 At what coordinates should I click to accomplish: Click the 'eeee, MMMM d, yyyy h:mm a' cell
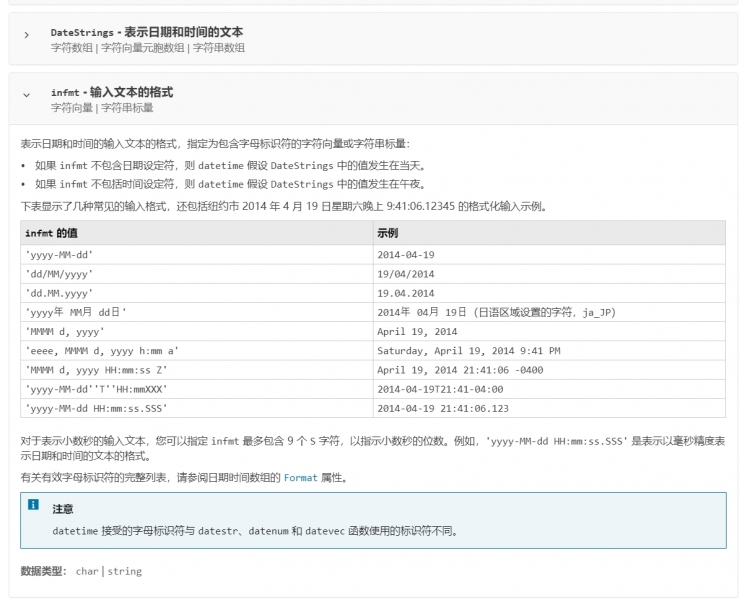[x=102, y=351]
